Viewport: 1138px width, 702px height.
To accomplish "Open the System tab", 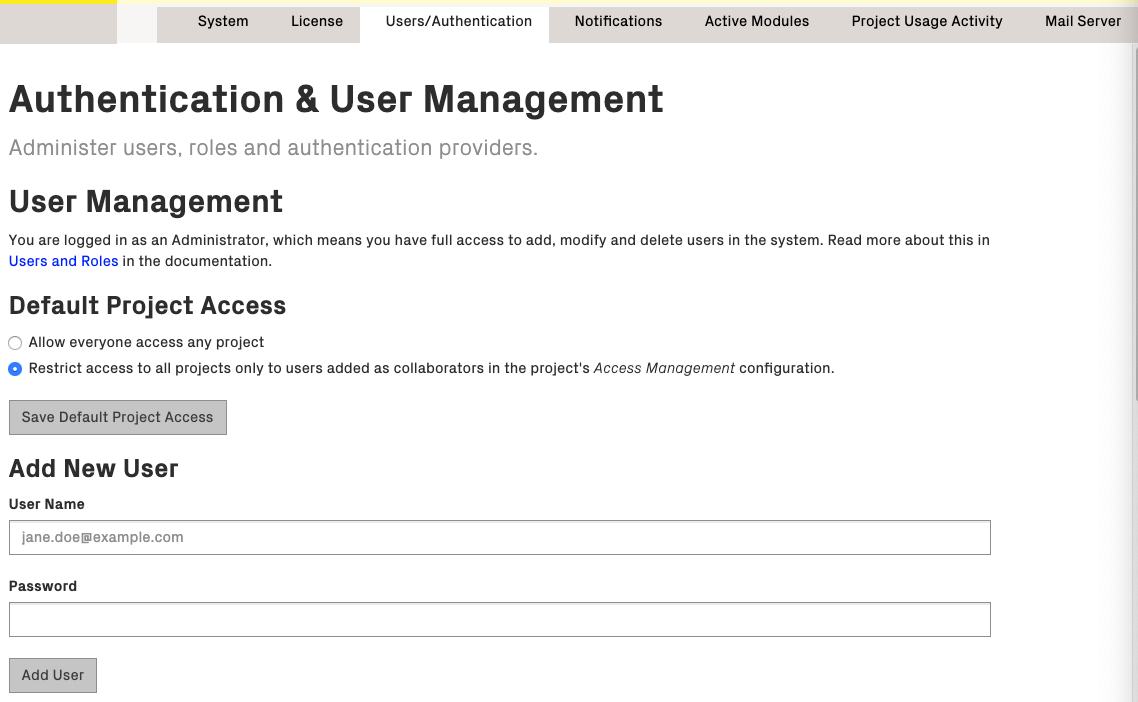I will coord(223,21).
